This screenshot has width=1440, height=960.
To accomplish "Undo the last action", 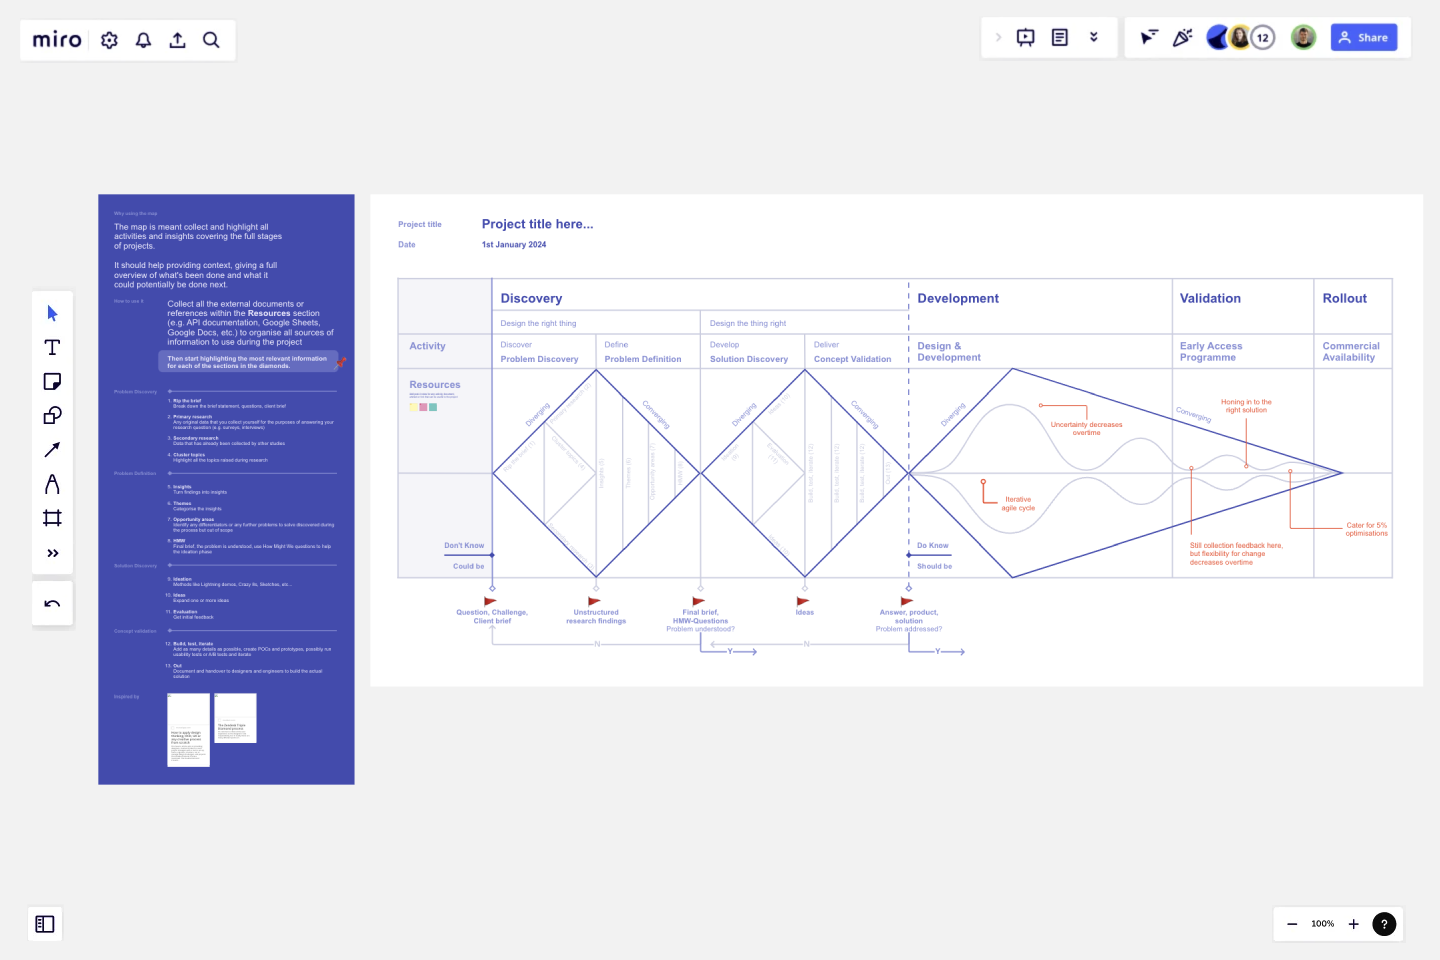I will [52, 603].
